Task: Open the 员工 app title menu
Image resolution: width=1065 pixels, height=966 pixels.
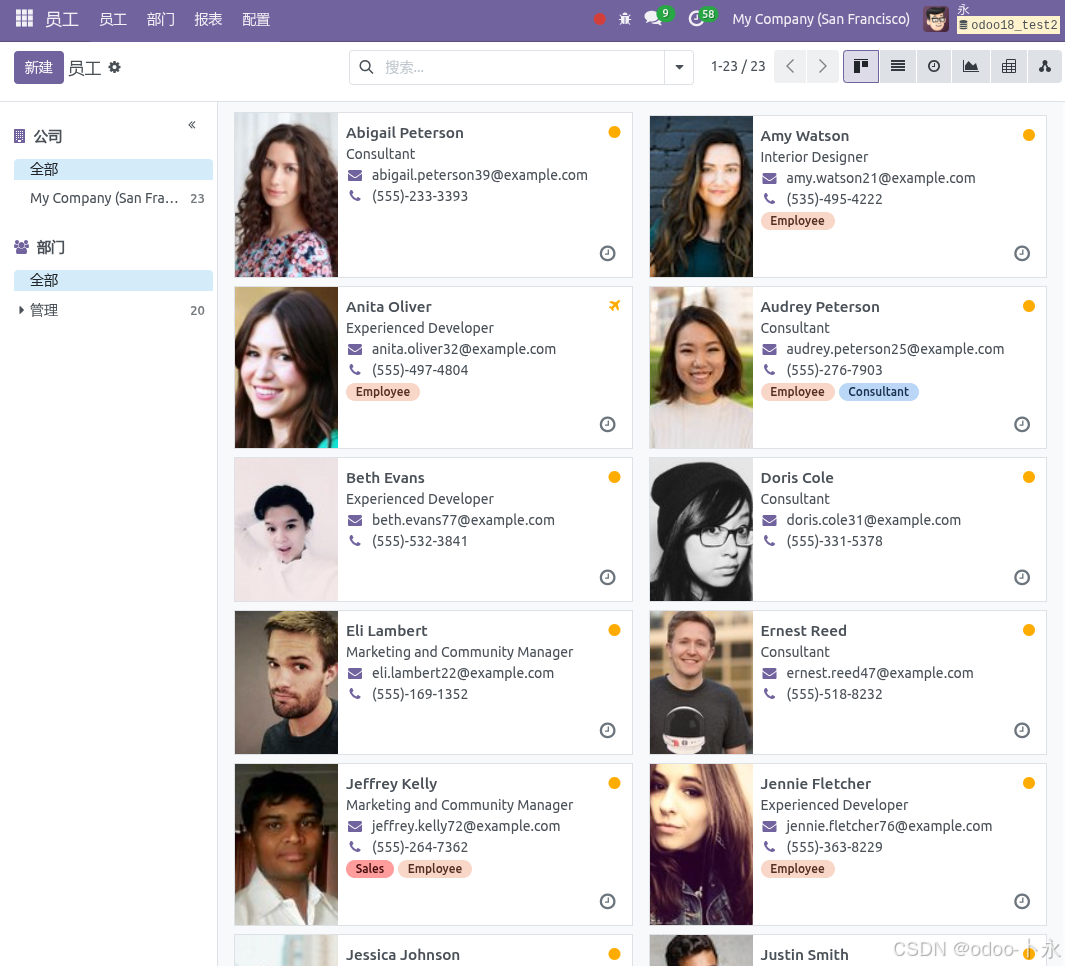Action: 62,19
